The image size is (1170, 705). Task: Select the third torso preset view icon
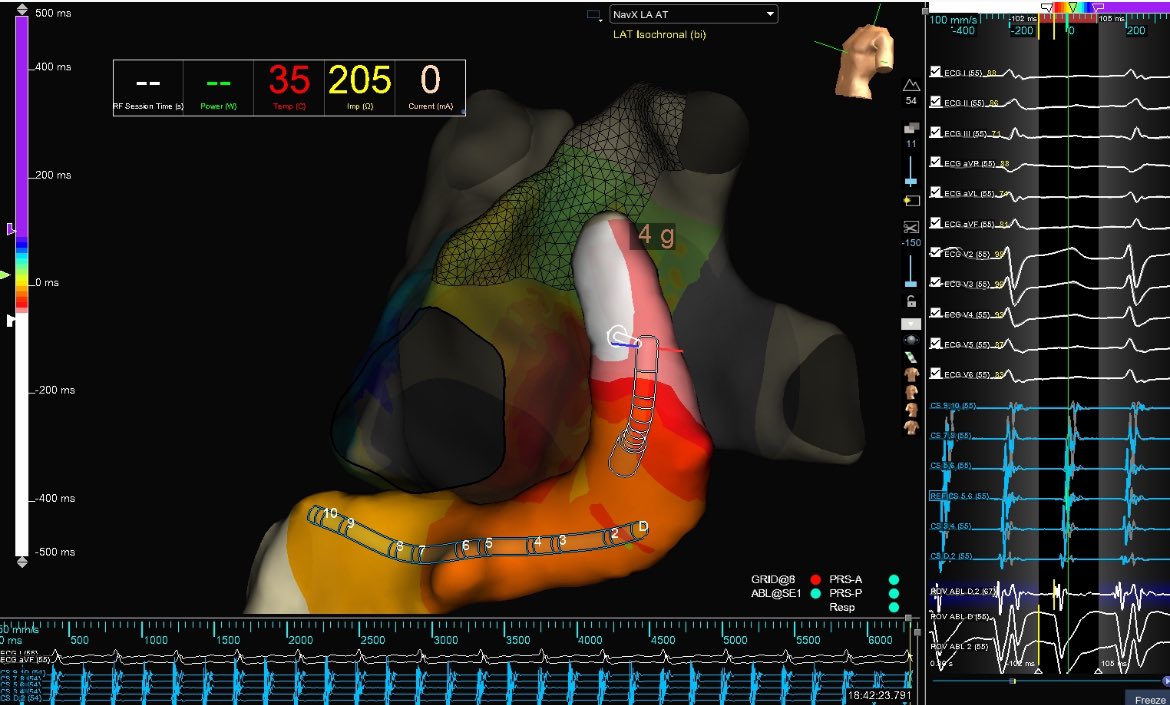(x=911, y=410)
